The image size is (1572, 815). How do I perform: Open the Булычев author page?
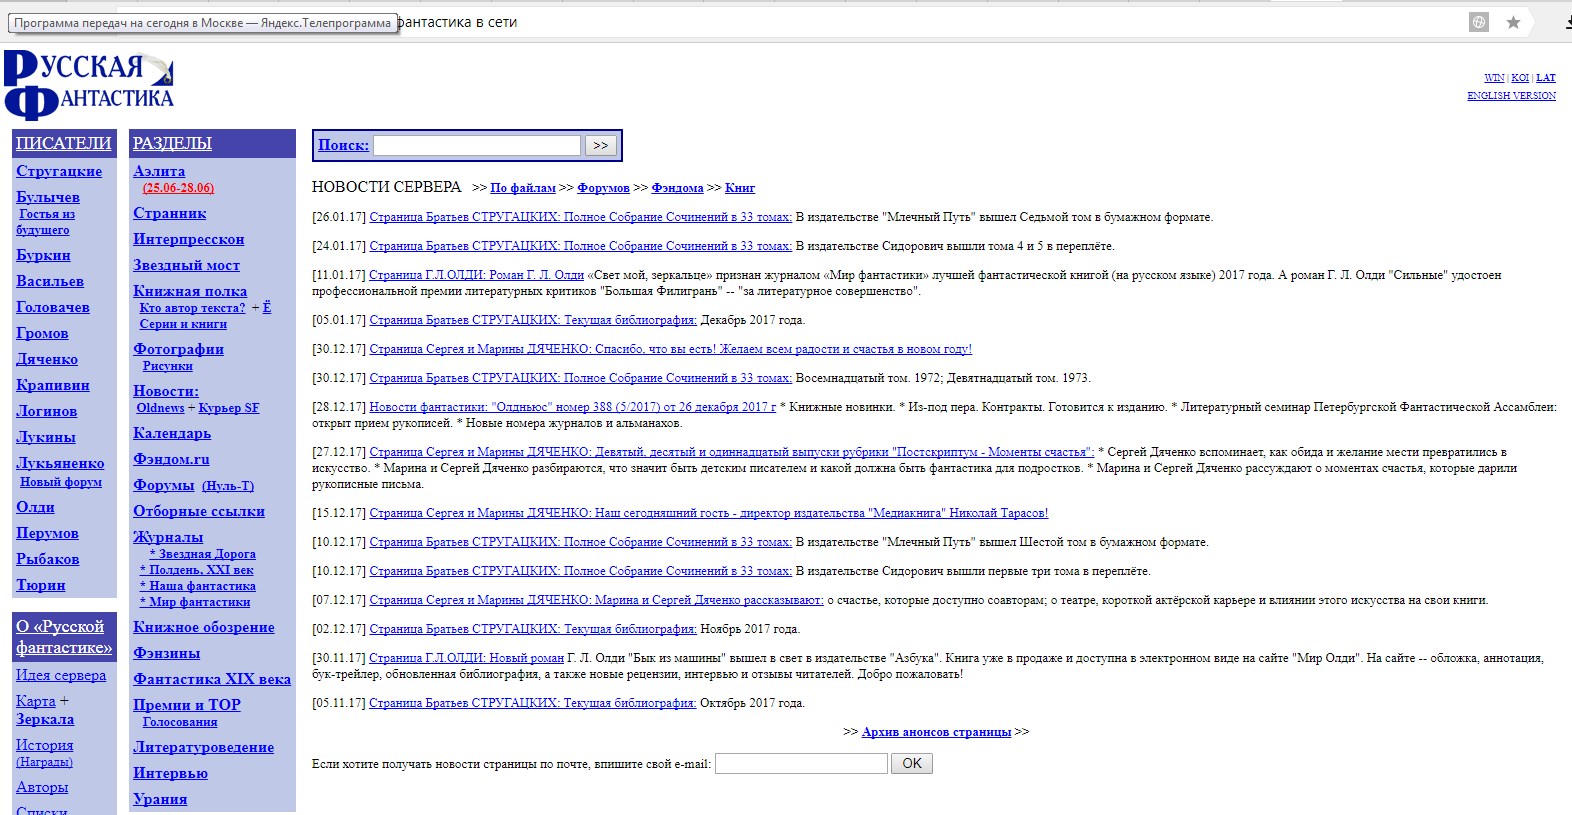(48, 197)
